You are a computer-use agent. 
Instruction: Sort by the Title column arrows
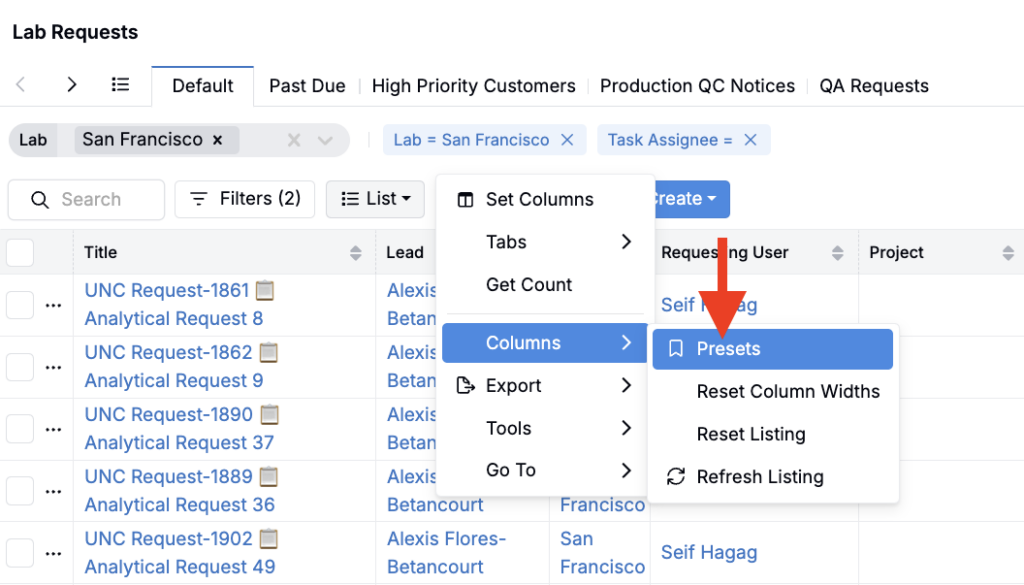tap(355, 253)
